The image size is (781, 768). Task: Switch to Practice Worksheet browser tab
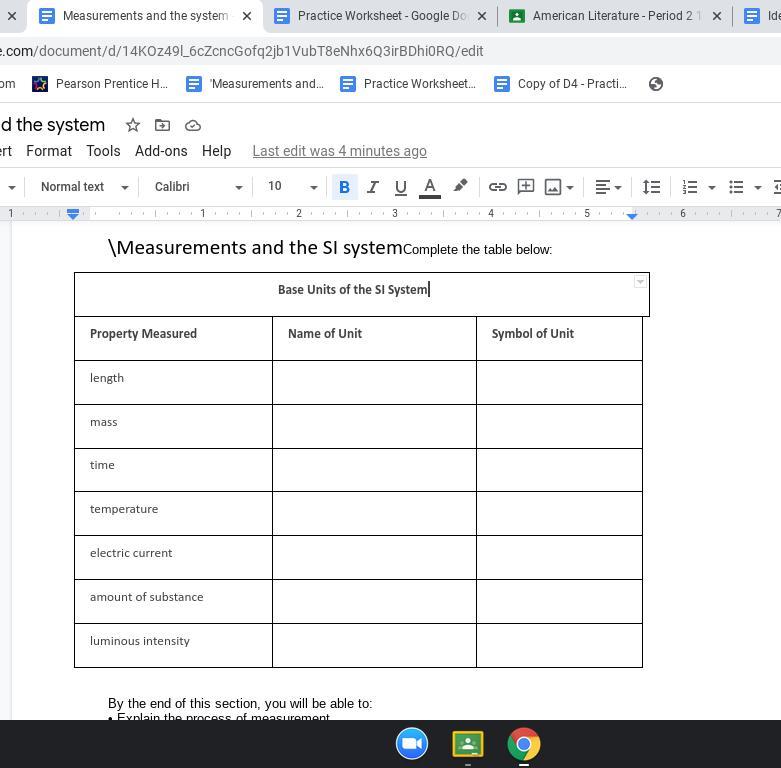click(x=379, y=16)
